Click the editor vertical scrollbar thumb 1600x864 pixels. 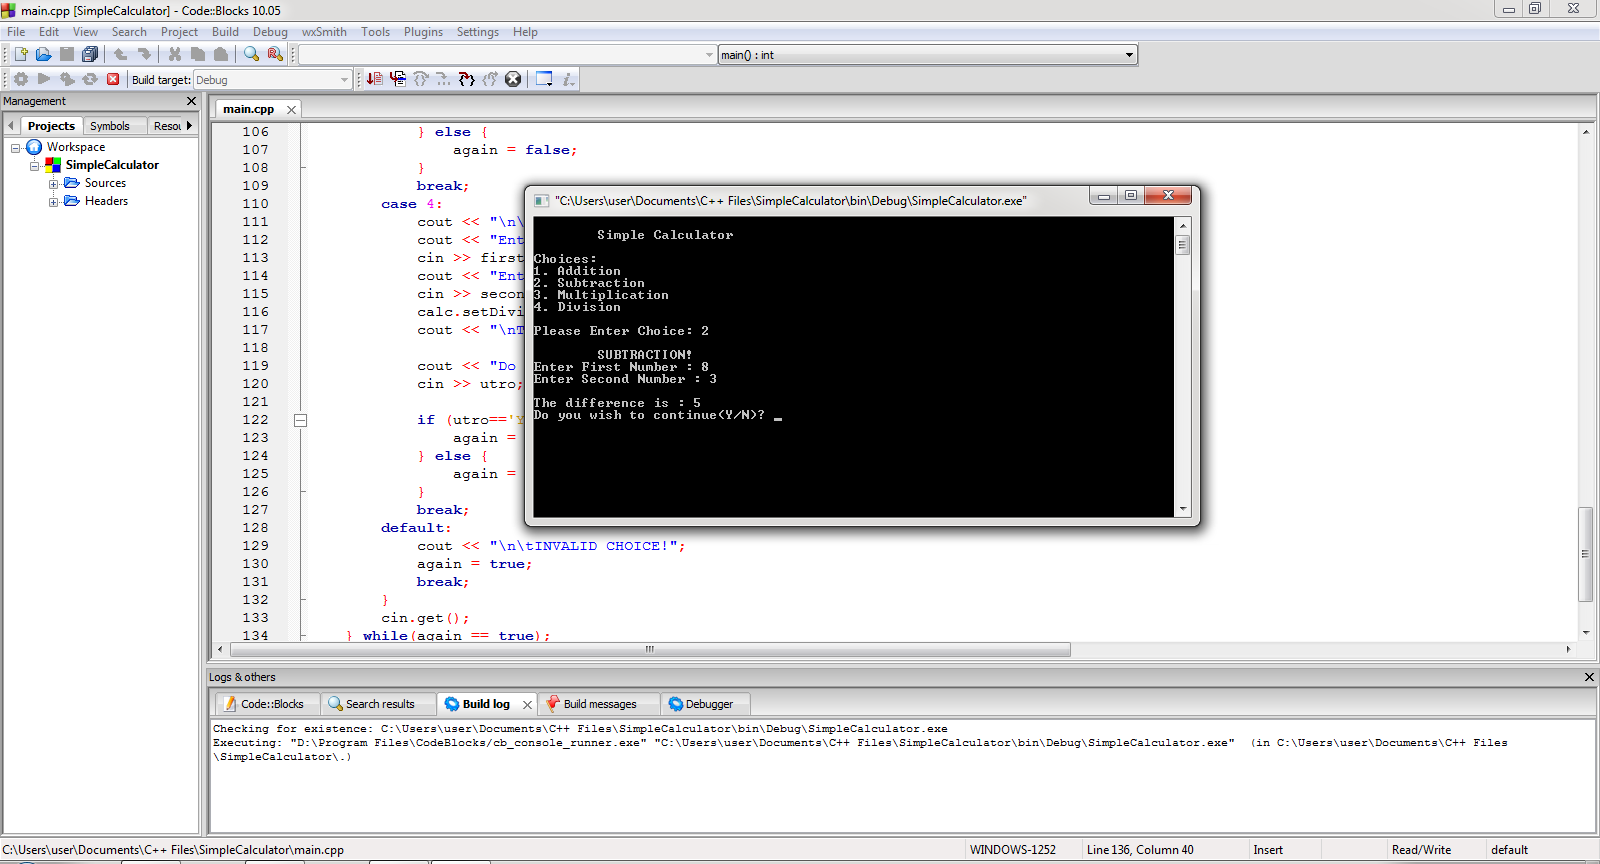[1585, 554]
